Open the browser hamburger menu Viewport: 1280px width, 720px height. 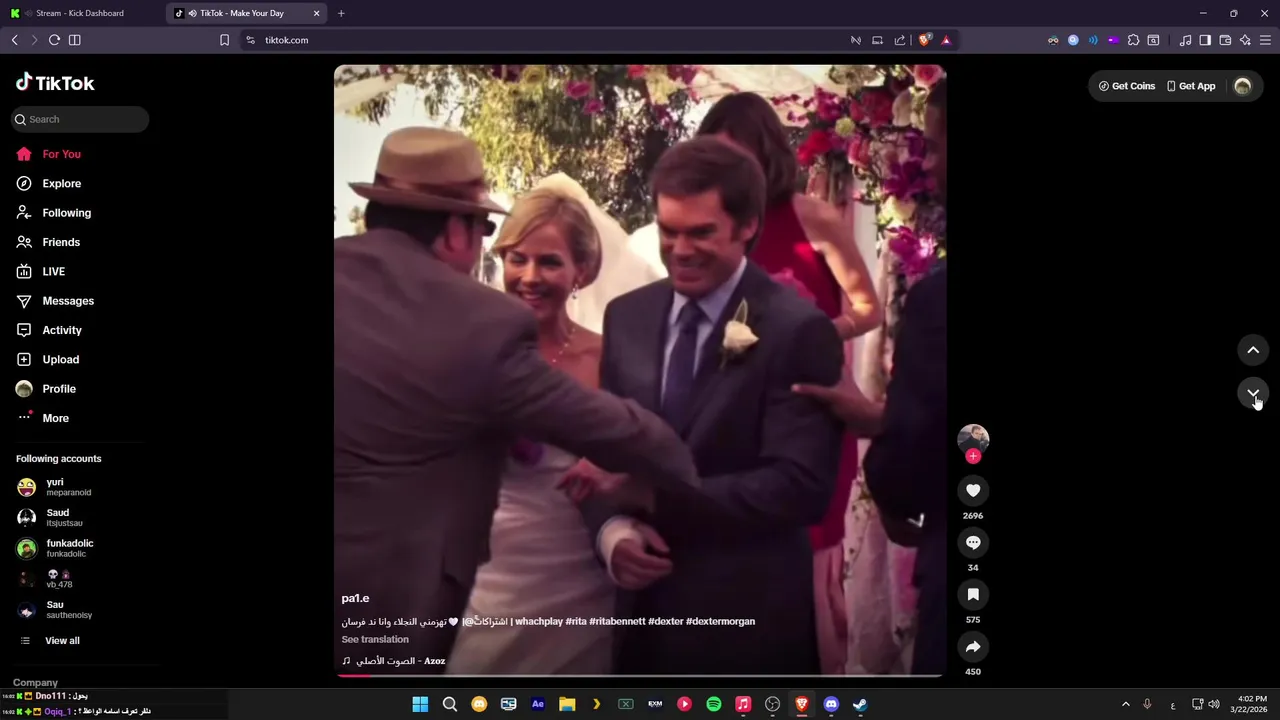click(x=1266, y=40)
